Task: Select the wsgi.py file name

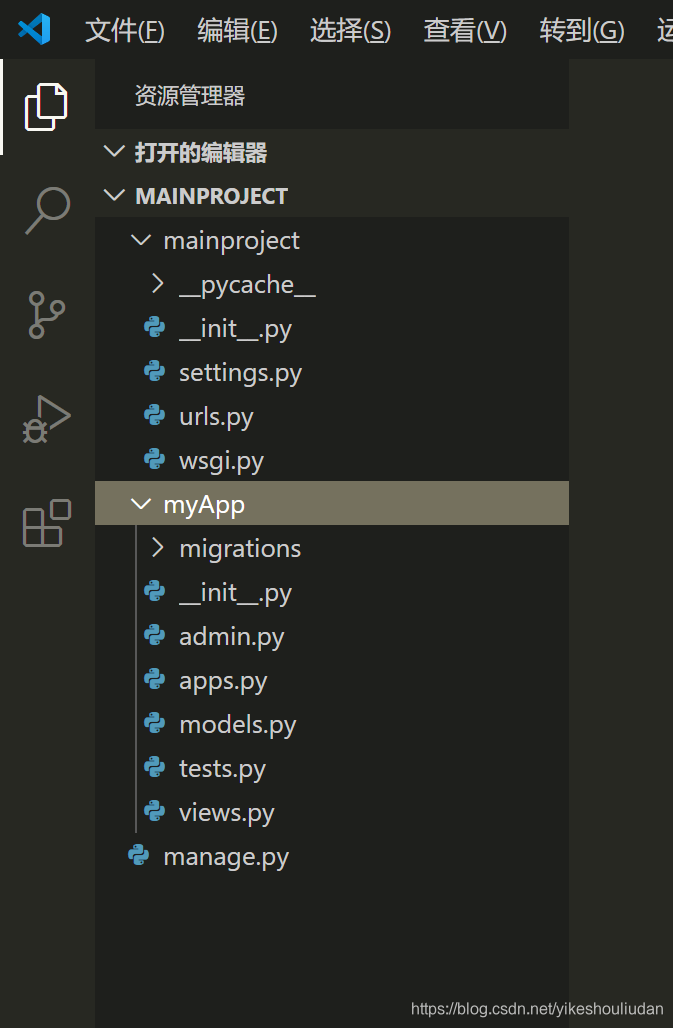Action: (221, 461)
